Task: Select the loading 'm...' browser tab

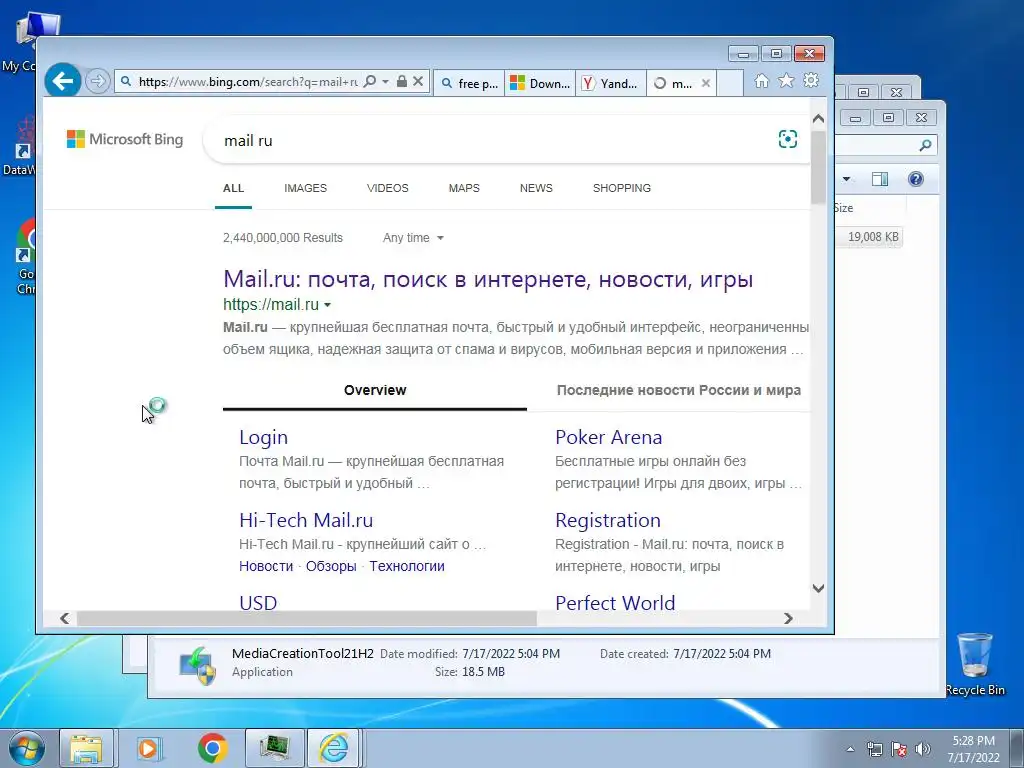Action: 674,83
